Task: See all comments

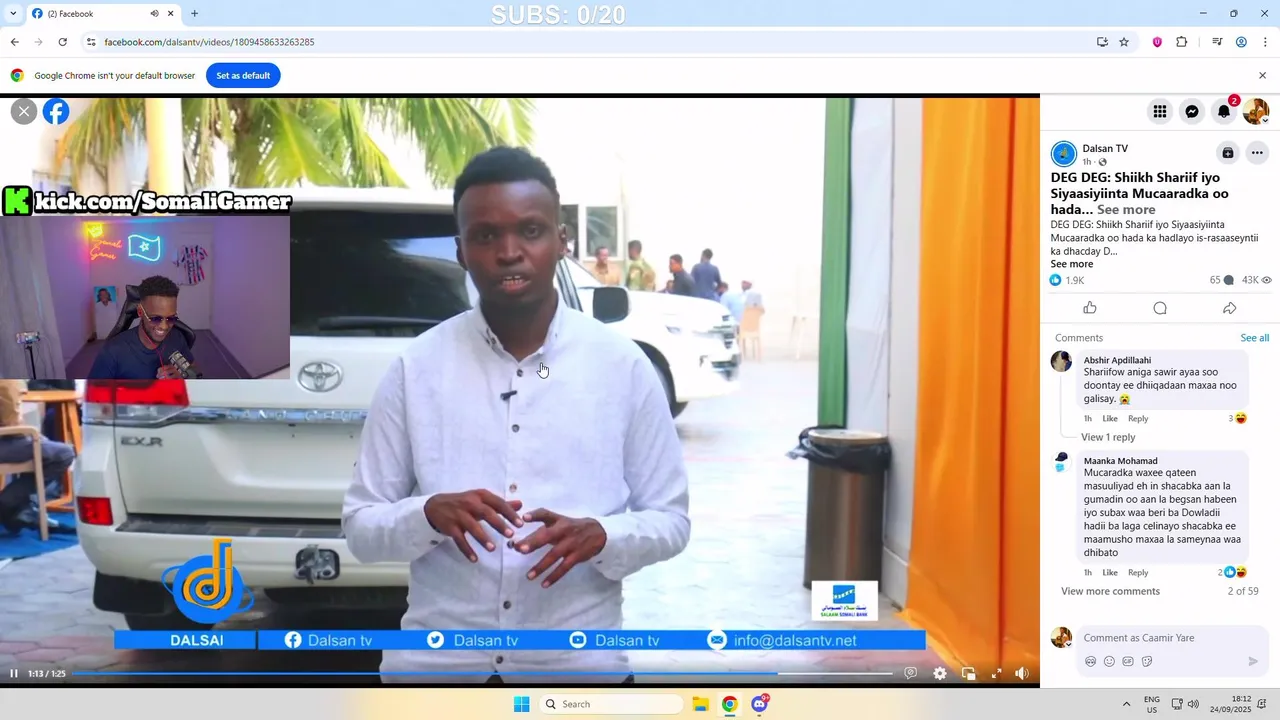Action: pos(1255,338)
